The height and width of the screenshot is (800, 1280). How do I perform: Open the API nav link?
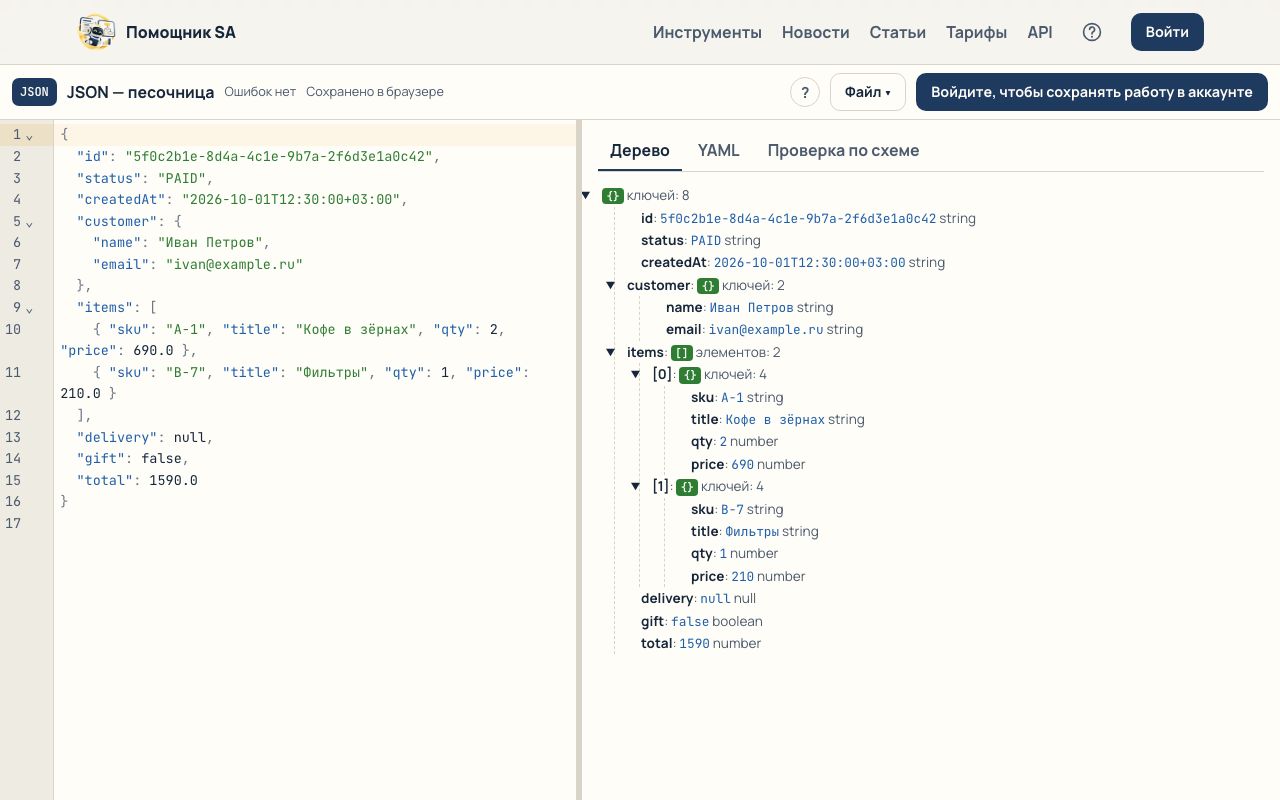[1040, 32]
